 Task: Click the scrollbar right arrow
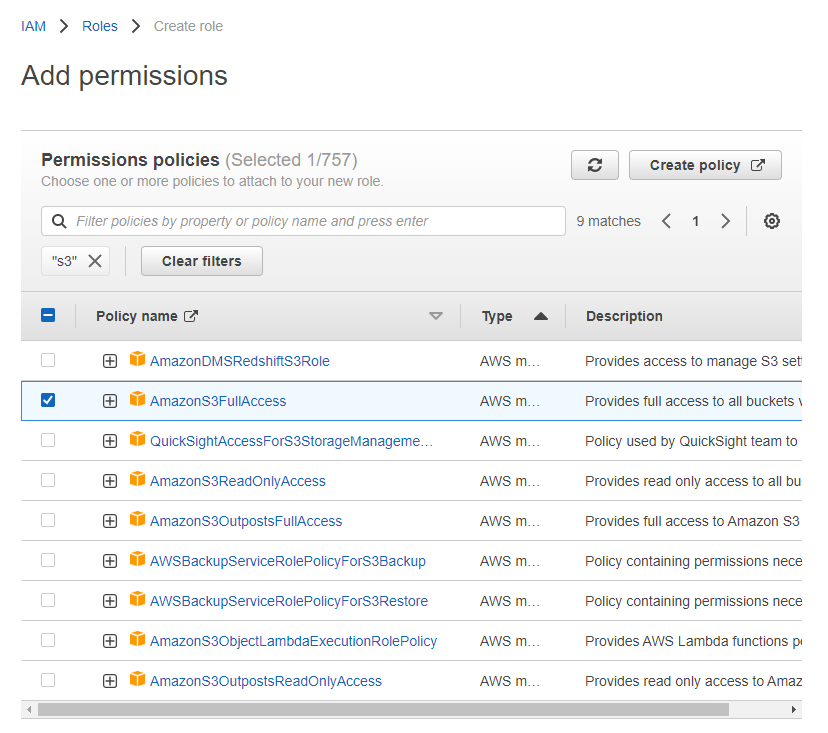pyautogui.click(x=793, y=709)
